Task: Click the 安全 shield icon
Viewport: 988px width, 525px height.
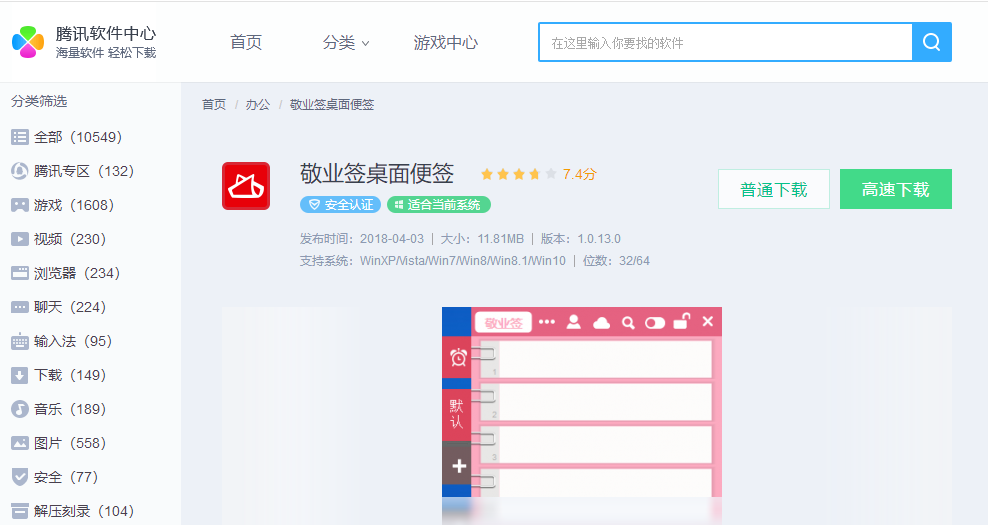Action: click(20, 477)
